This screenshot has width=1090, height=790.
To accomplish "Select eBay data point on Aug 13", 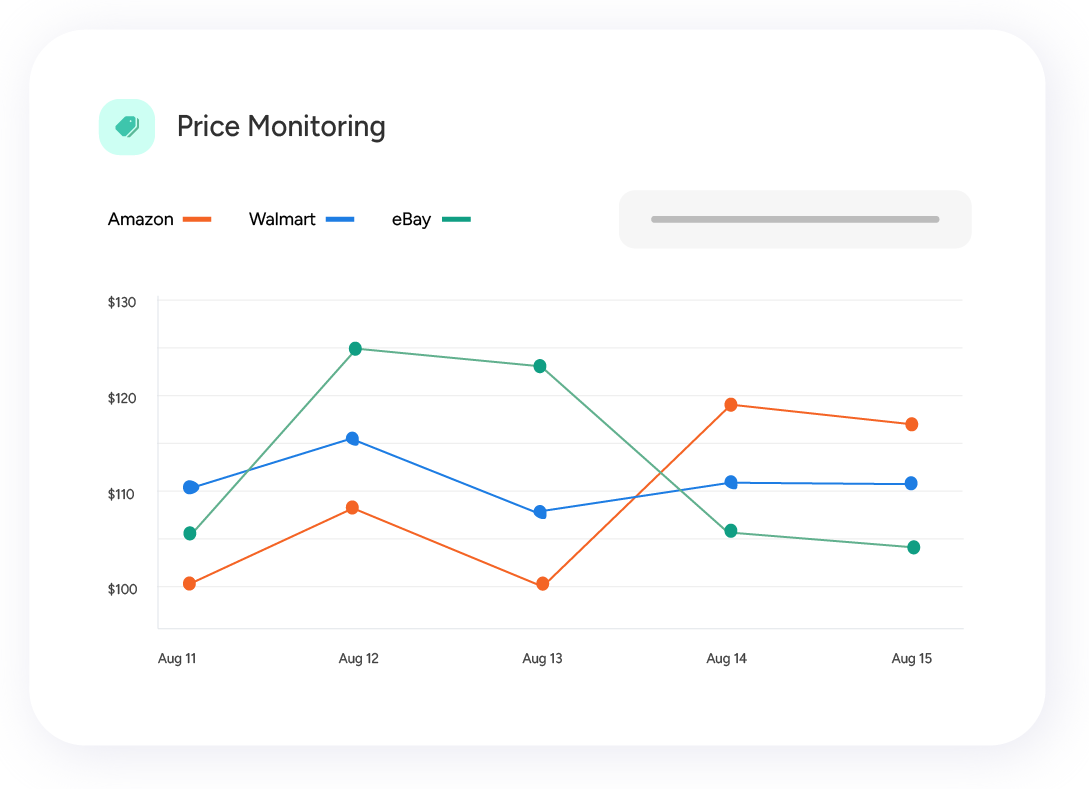I will coord(540,366).
